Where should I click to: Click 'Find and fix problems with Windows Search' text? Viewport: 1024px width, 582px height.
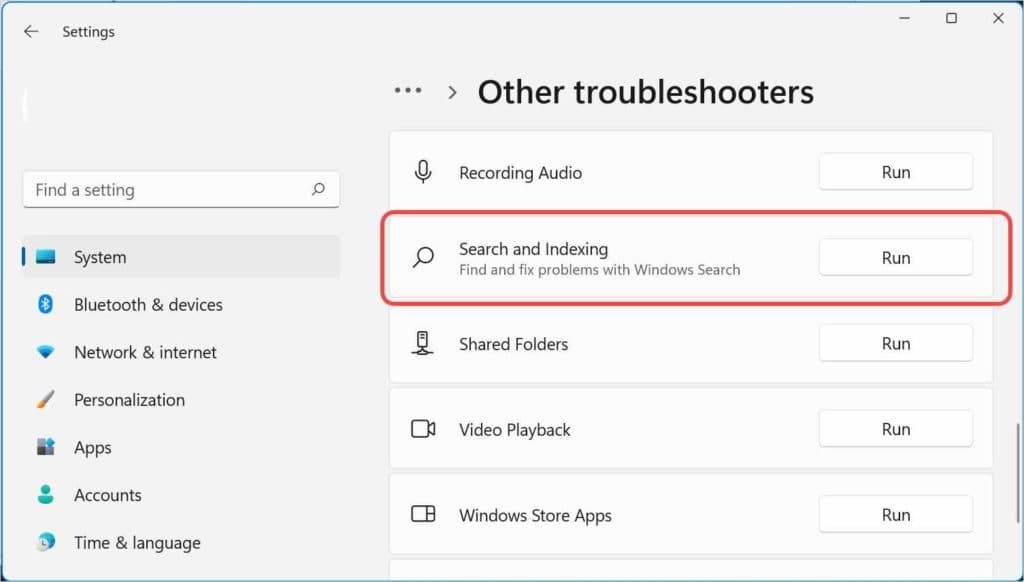[600, 270]
